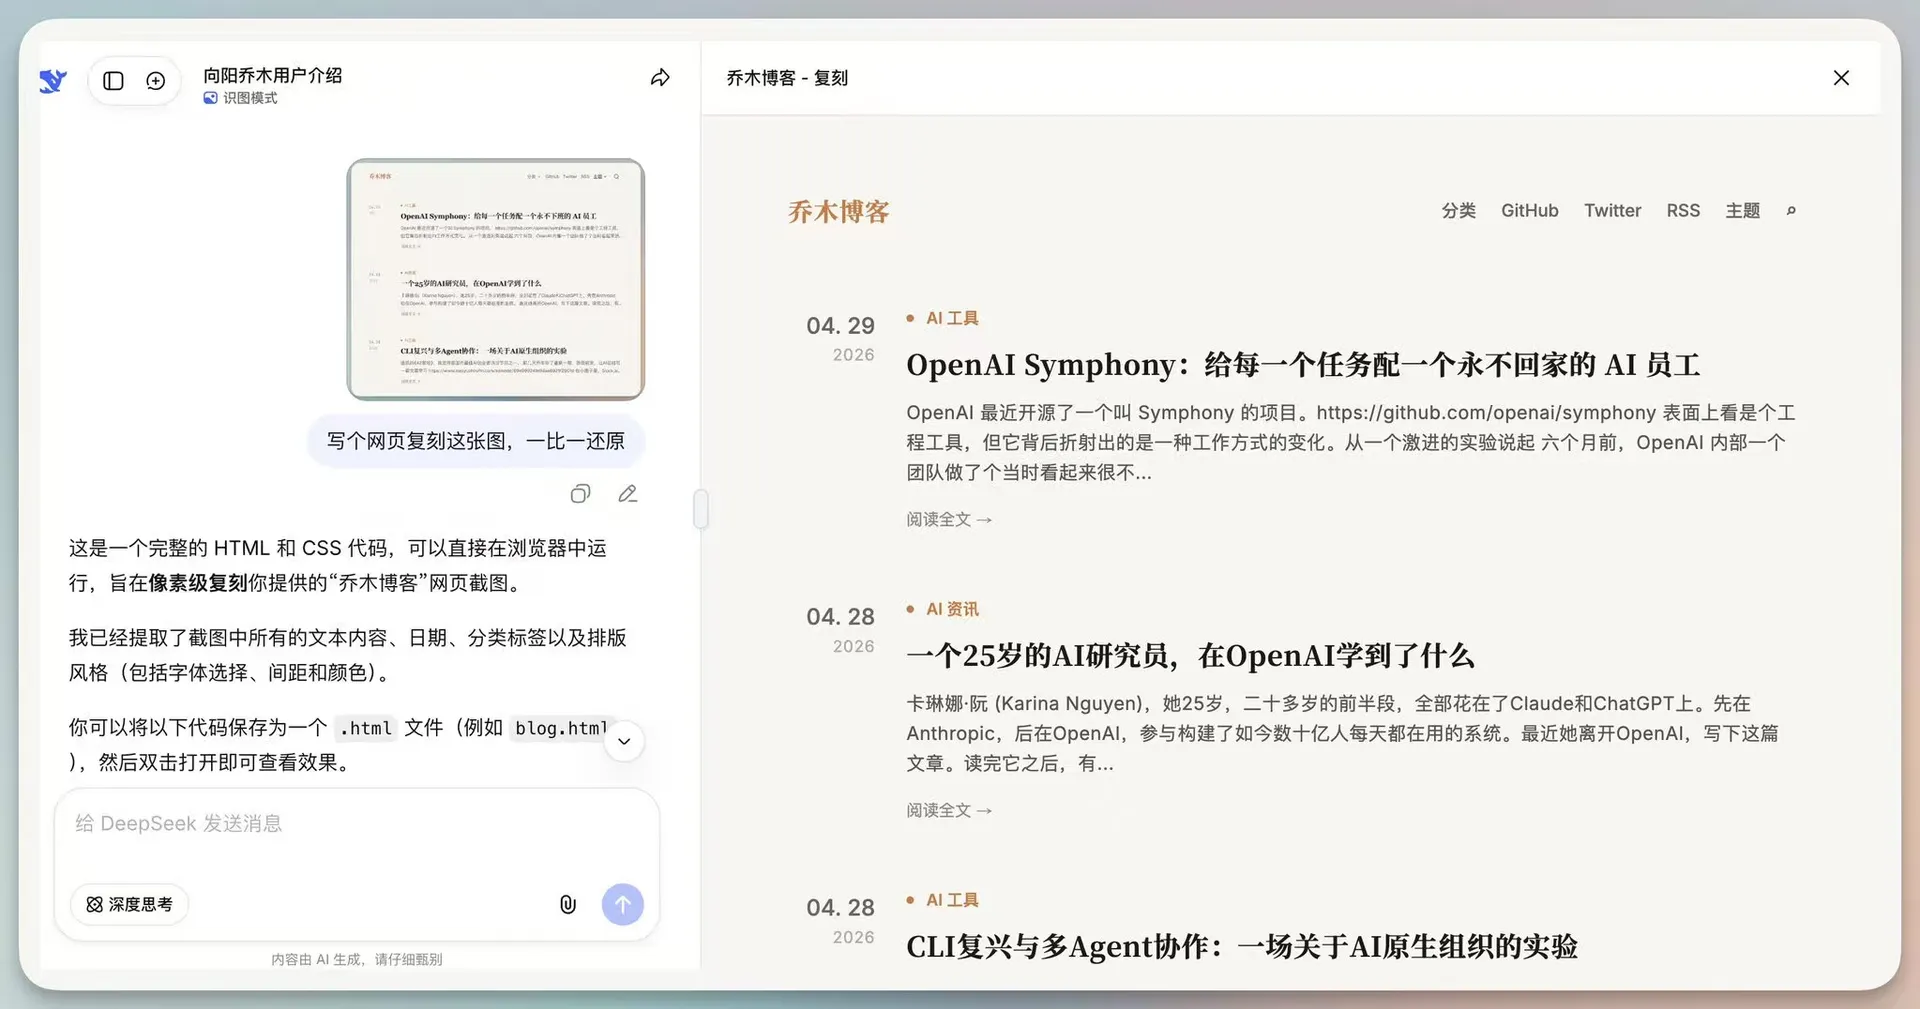Click the paperclip attach file icon
The image size is (1920, 1009).
567,905
